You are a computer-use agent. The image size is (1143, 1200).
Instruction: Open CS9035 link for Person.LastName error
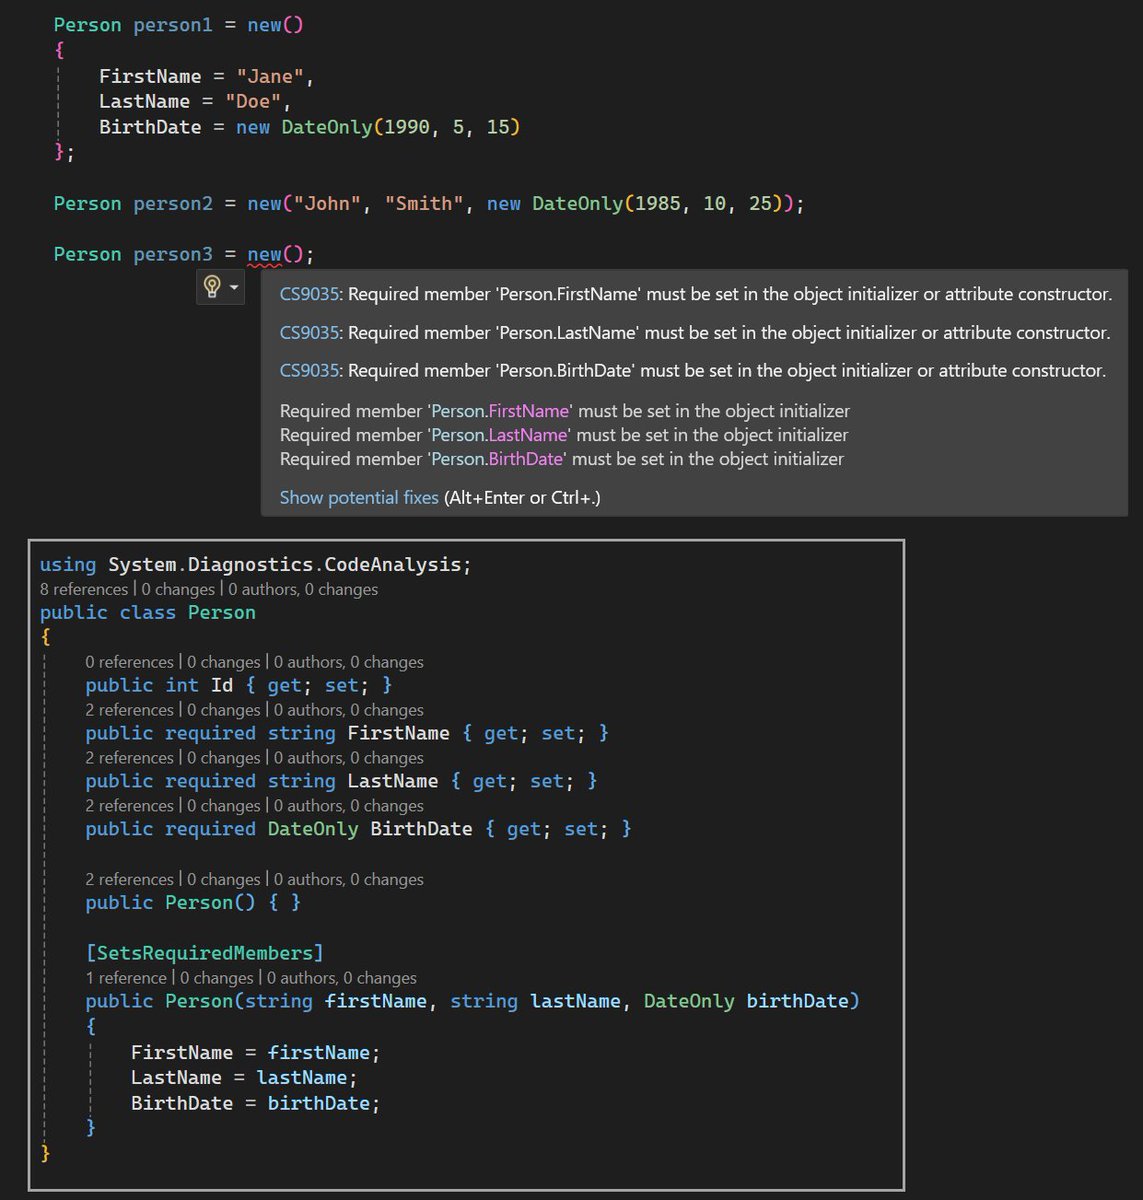coord(310,332)
